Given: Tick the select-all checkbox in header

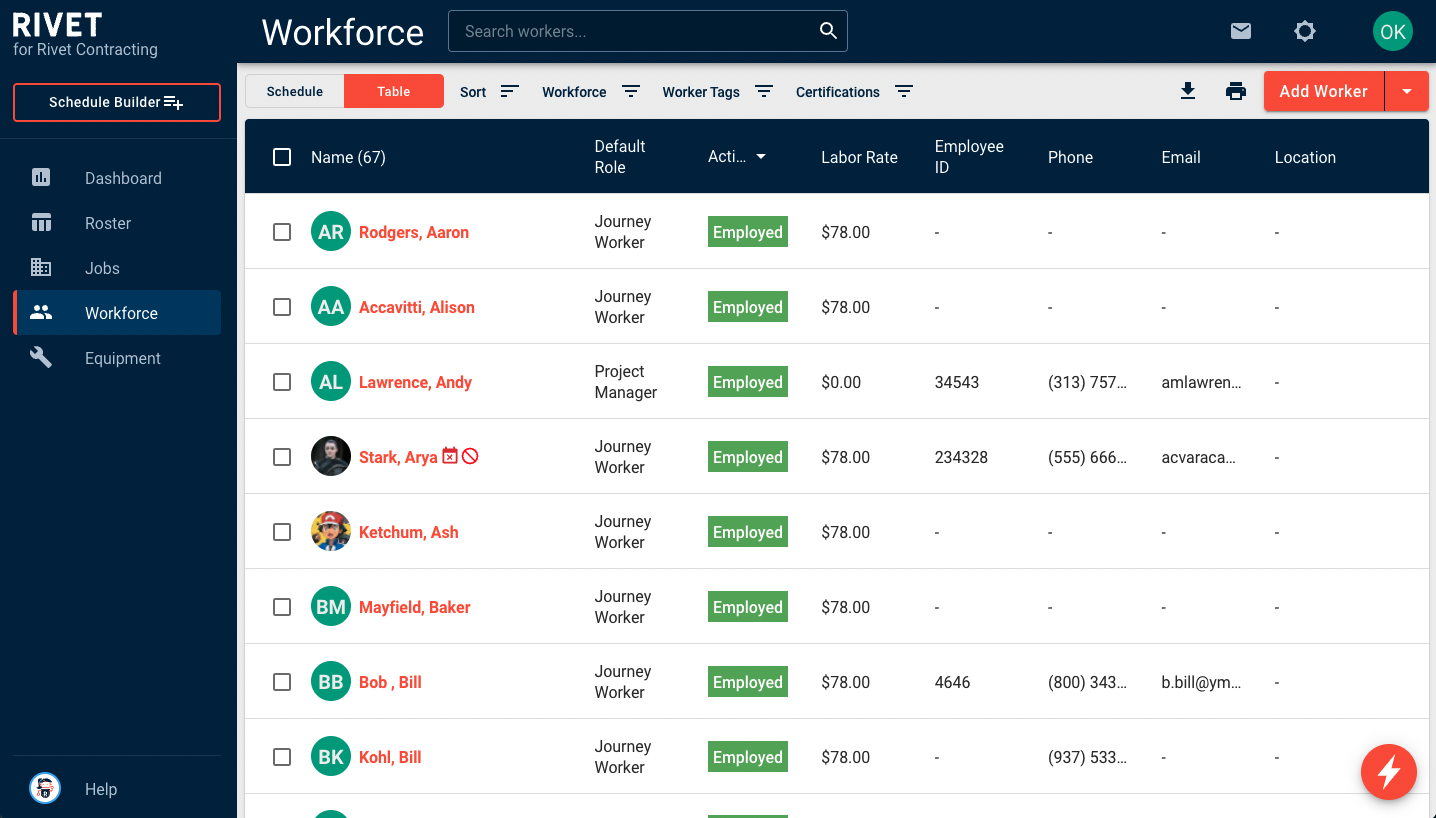Looking at the screenshot, I should 282,157.
